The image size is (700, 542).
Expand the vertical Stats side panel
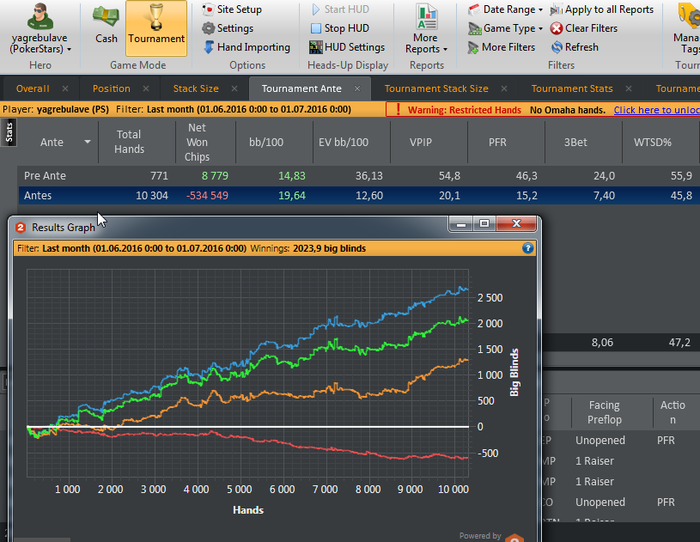tap(9, 133)
